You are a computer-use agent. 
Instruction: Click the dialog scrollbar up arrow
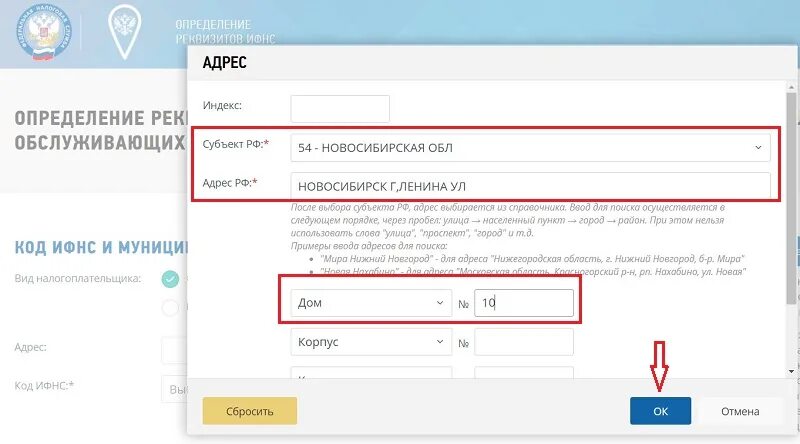click(x=791, y=86)
